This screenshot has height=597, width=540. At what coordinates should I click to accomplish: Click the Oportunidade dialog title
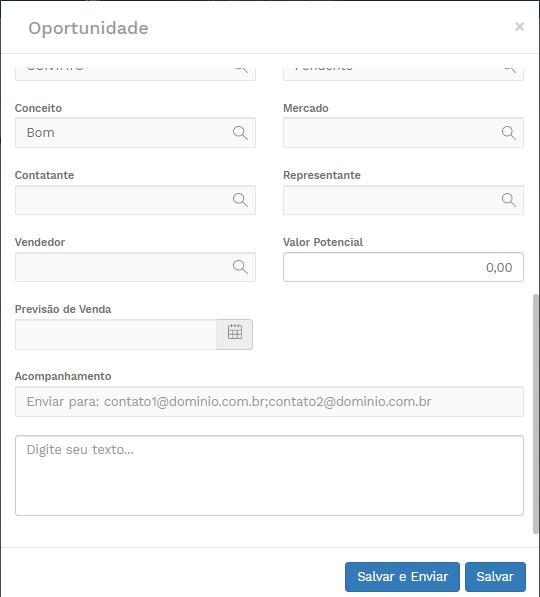click(88, 28)
